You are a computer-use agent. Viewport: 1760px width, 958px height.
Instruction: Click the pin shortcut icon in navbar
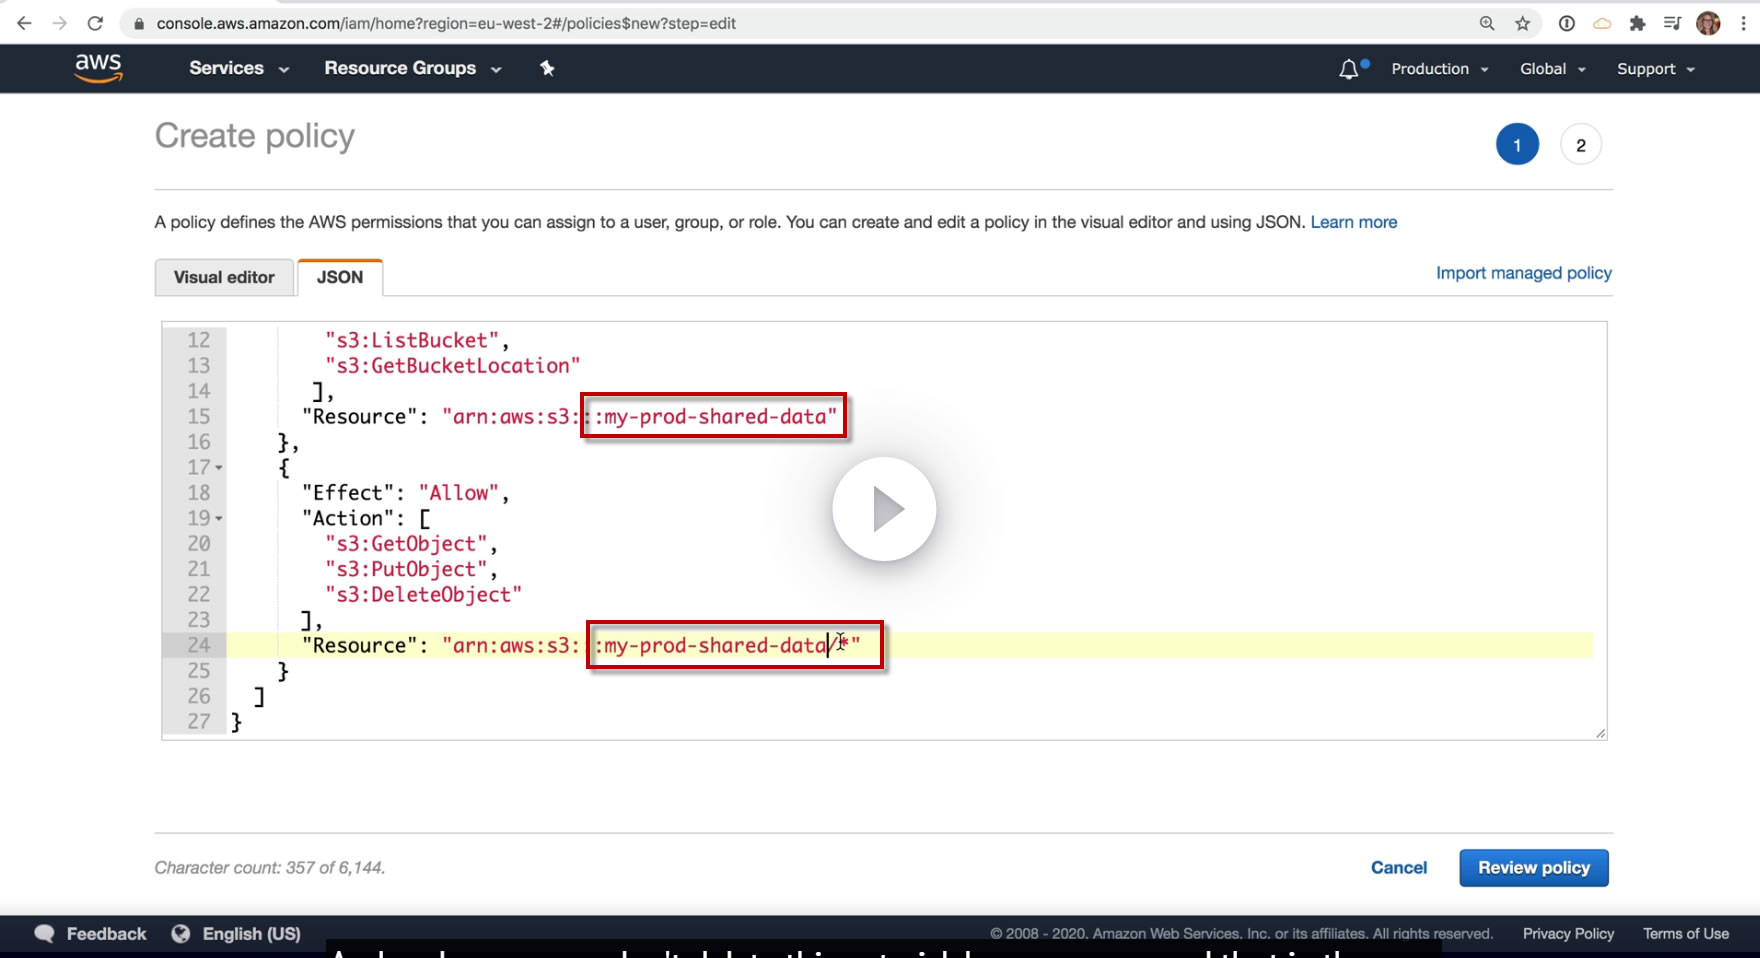pyautogui.click(x=547, y=68)
